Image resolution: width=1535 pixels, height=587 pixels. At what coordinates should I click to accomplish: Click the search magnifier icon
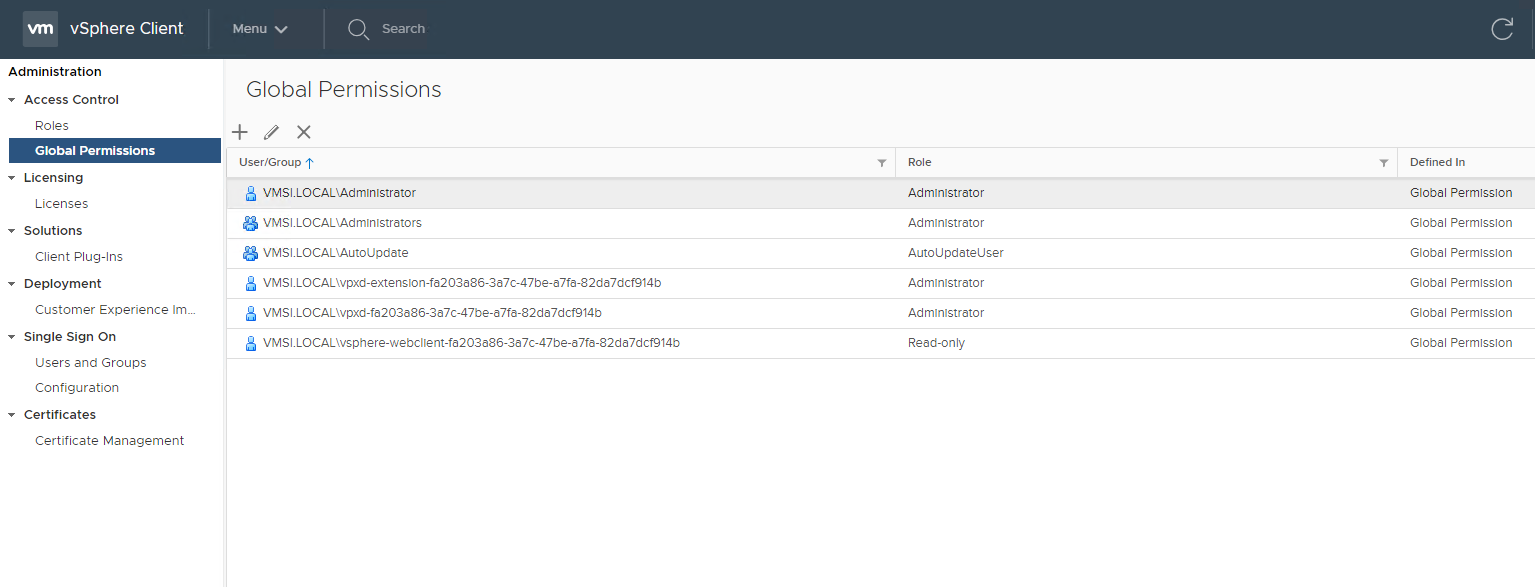point(358,29)
